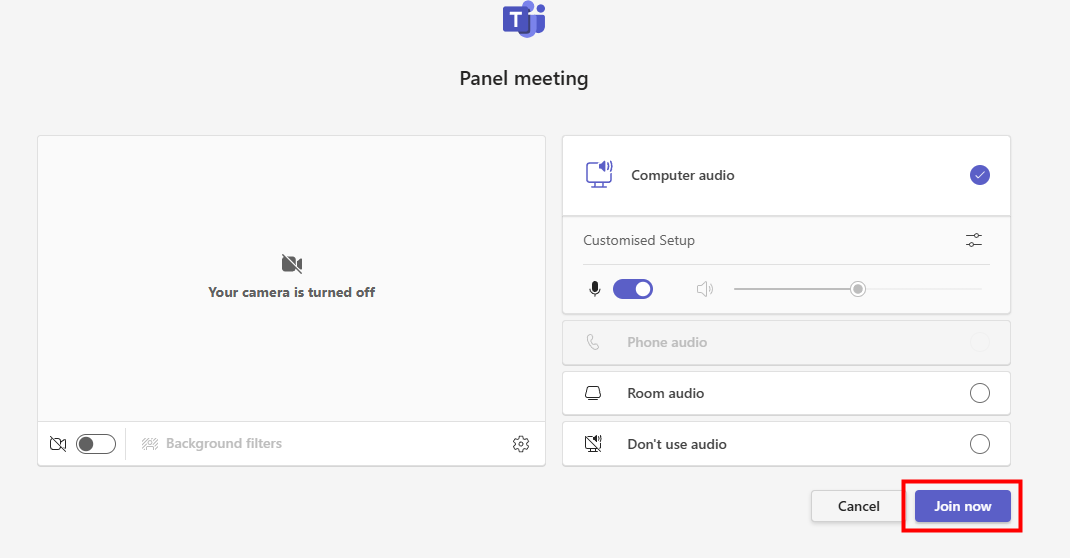Click the Computer audio monitor icon
This screenshot has width=1070, height=558.
tap(599, 175)
